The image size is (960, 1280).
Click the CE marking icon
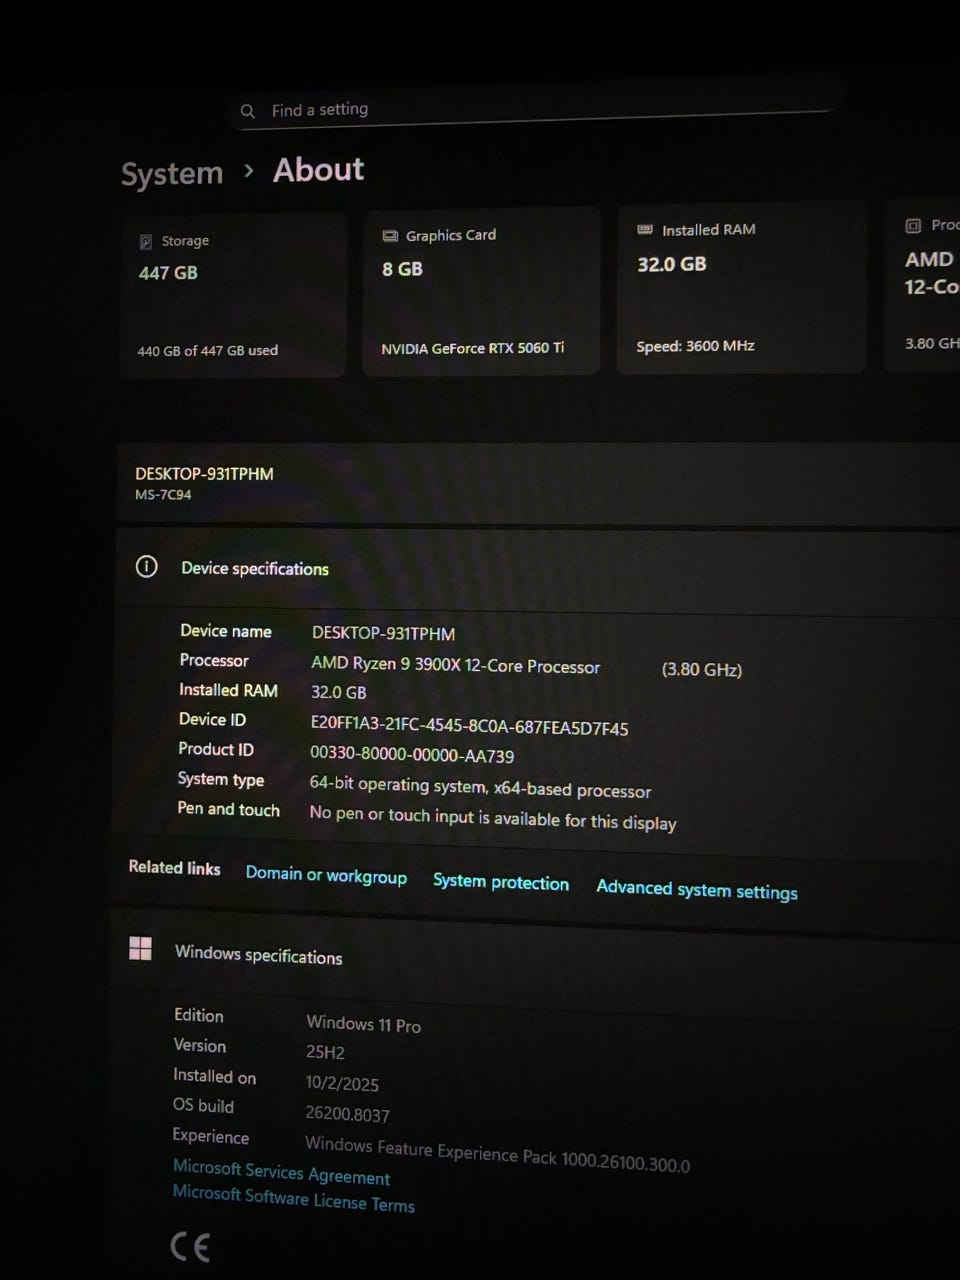pos(190,1247)
